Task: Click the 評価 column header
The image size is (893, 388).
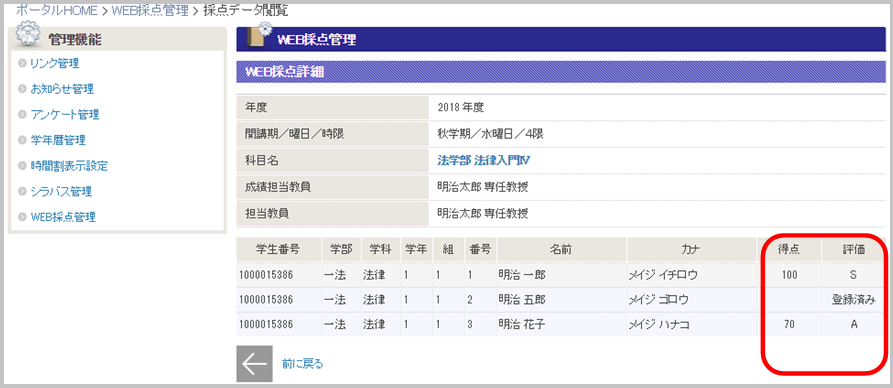Action: click(853, 250)
